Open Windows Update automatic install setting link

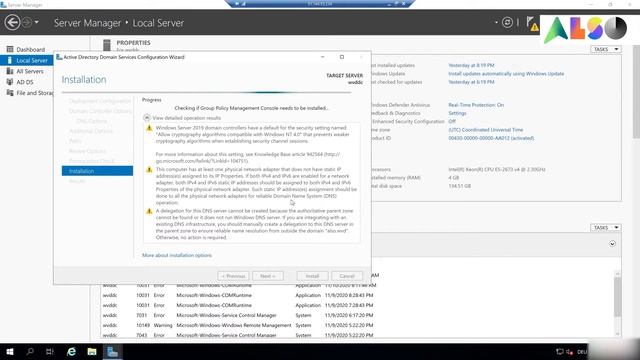(x=506, y=74)
